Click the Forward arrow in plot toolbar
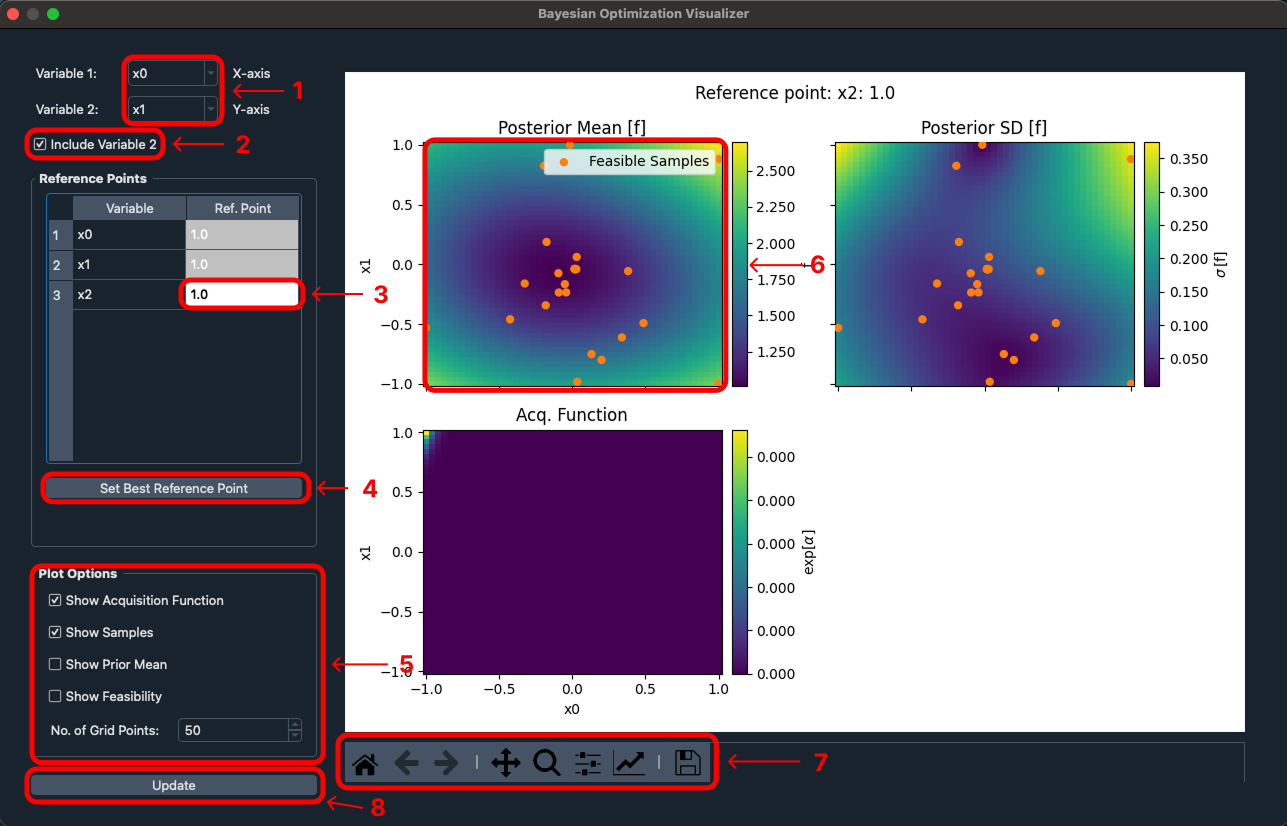The image size is (1287, 826). (446, 764)
